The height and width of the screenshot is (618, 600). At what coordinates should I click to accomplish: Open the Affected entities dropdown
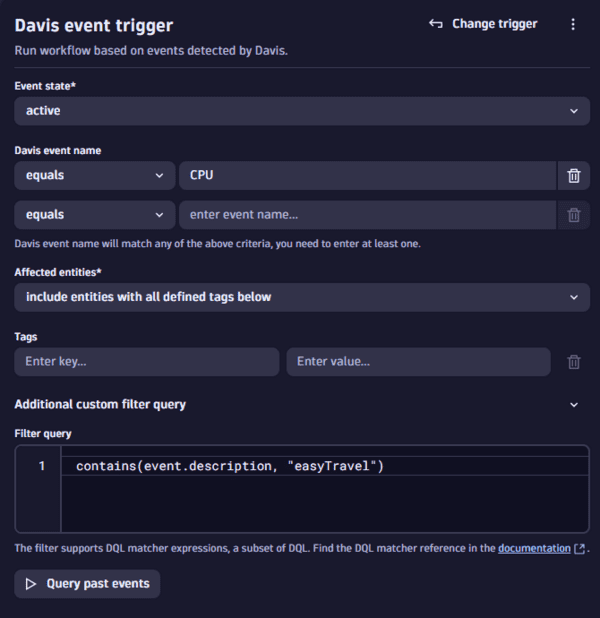(x=302, y=297)
